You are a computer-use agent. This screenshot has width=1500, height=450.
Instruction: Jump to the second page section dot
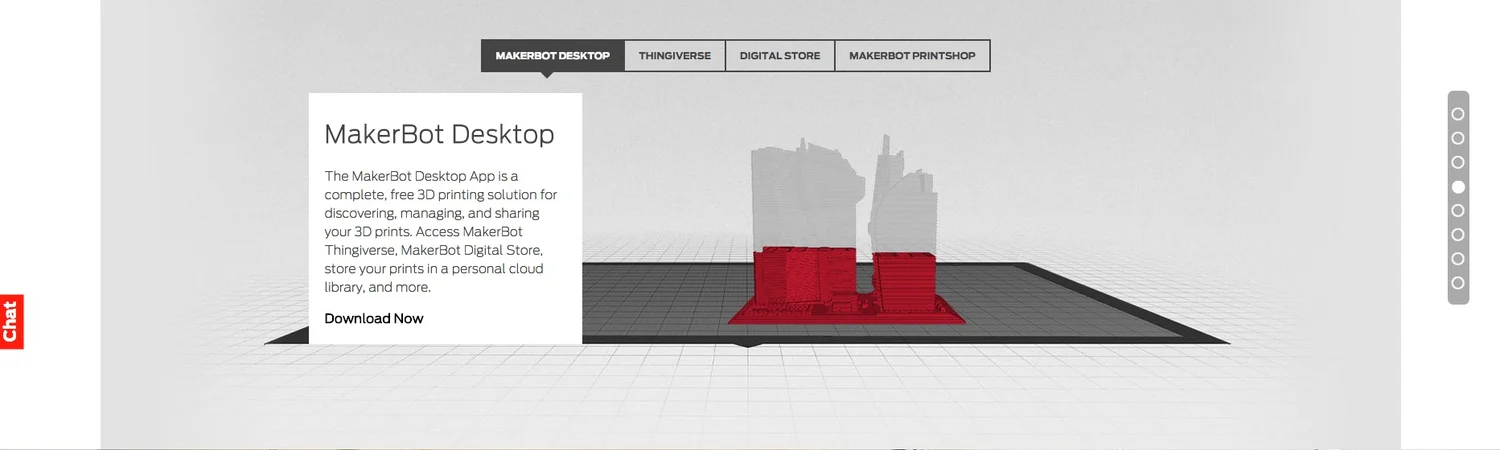[x=1458, y=138]
